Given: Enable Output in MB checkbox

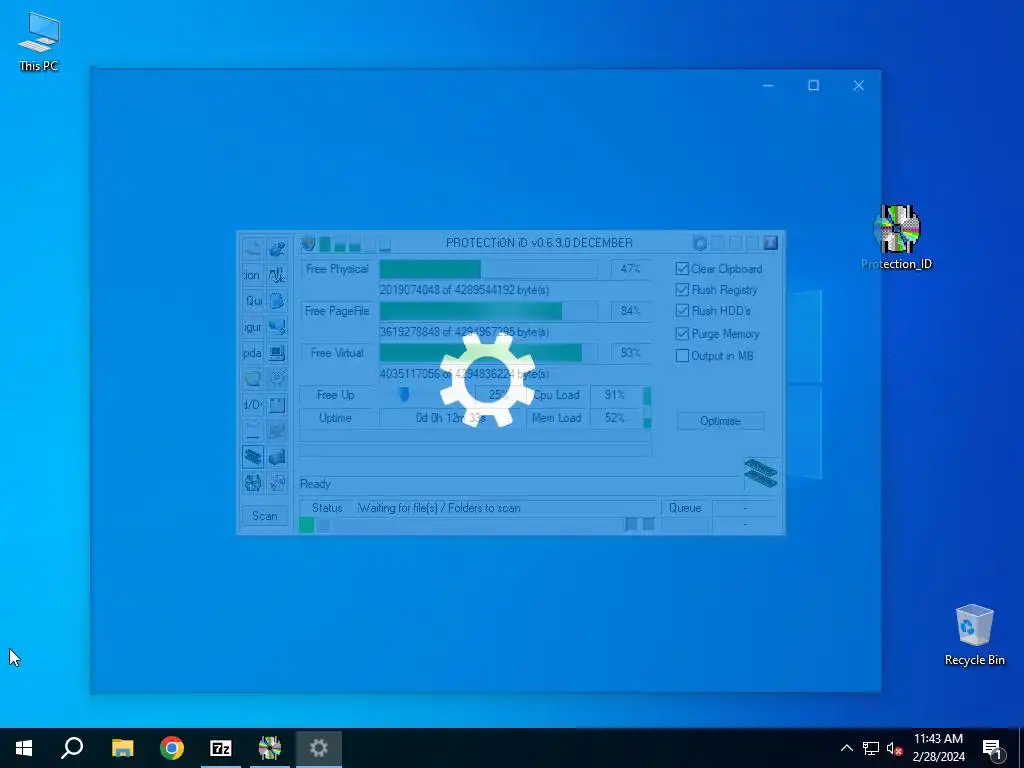Looking at the screenshot, I should [682, 356].
